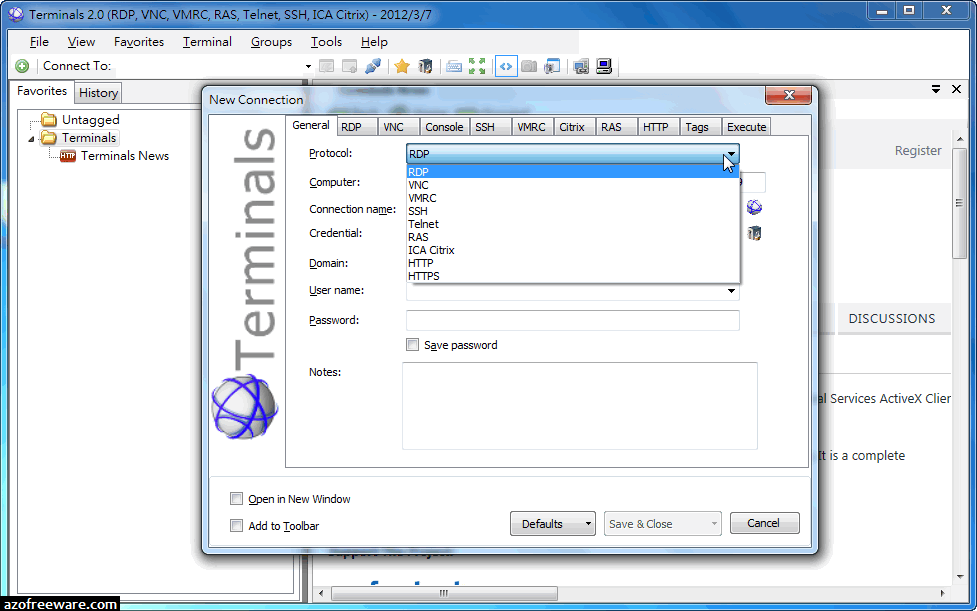Click the second grayed window toolbar icon
Screen dimensions: 977x611
[350, 66]
